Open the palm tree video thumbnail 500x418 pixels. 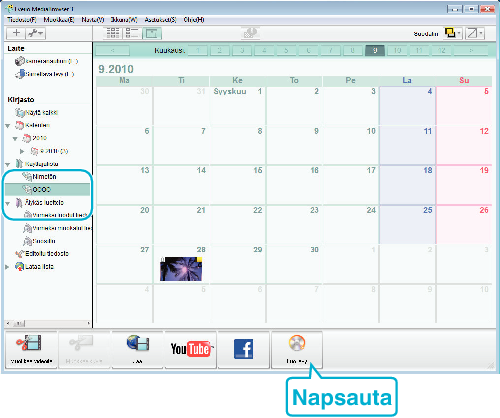(181, 269)
